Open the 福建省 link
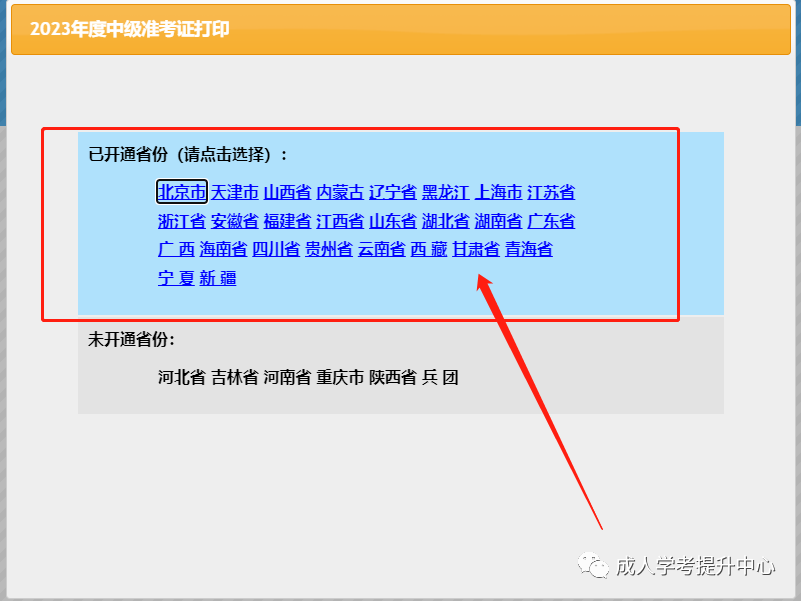 coord(288,221)
